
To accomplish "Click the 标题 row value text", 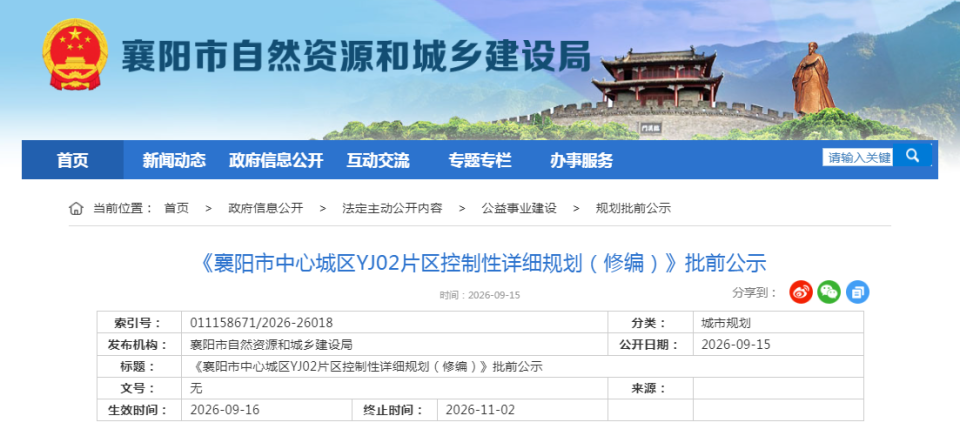I will [x=367, y=367].
